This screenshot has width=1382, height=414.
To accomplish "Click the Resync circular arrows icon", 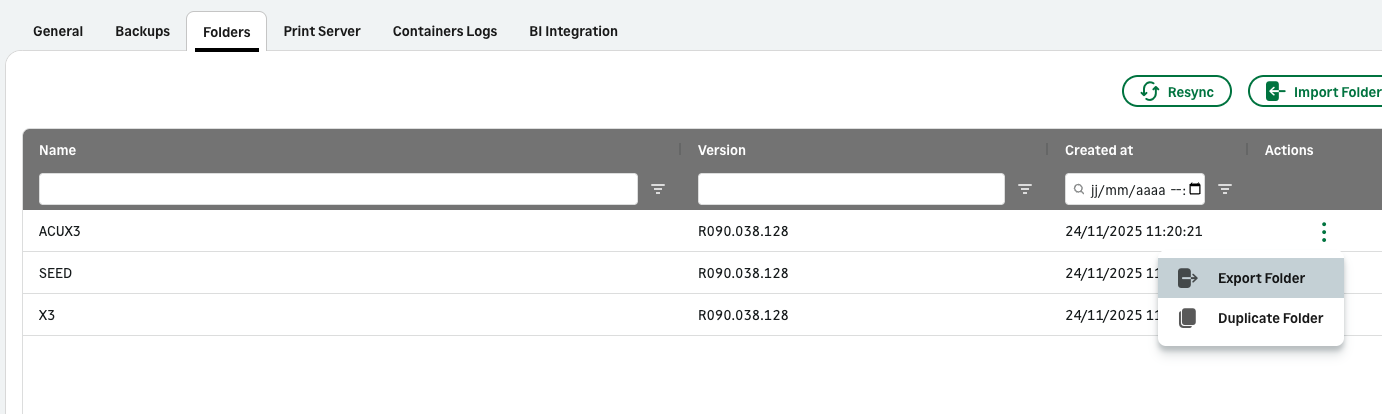I will click(x=1150, y=92).
